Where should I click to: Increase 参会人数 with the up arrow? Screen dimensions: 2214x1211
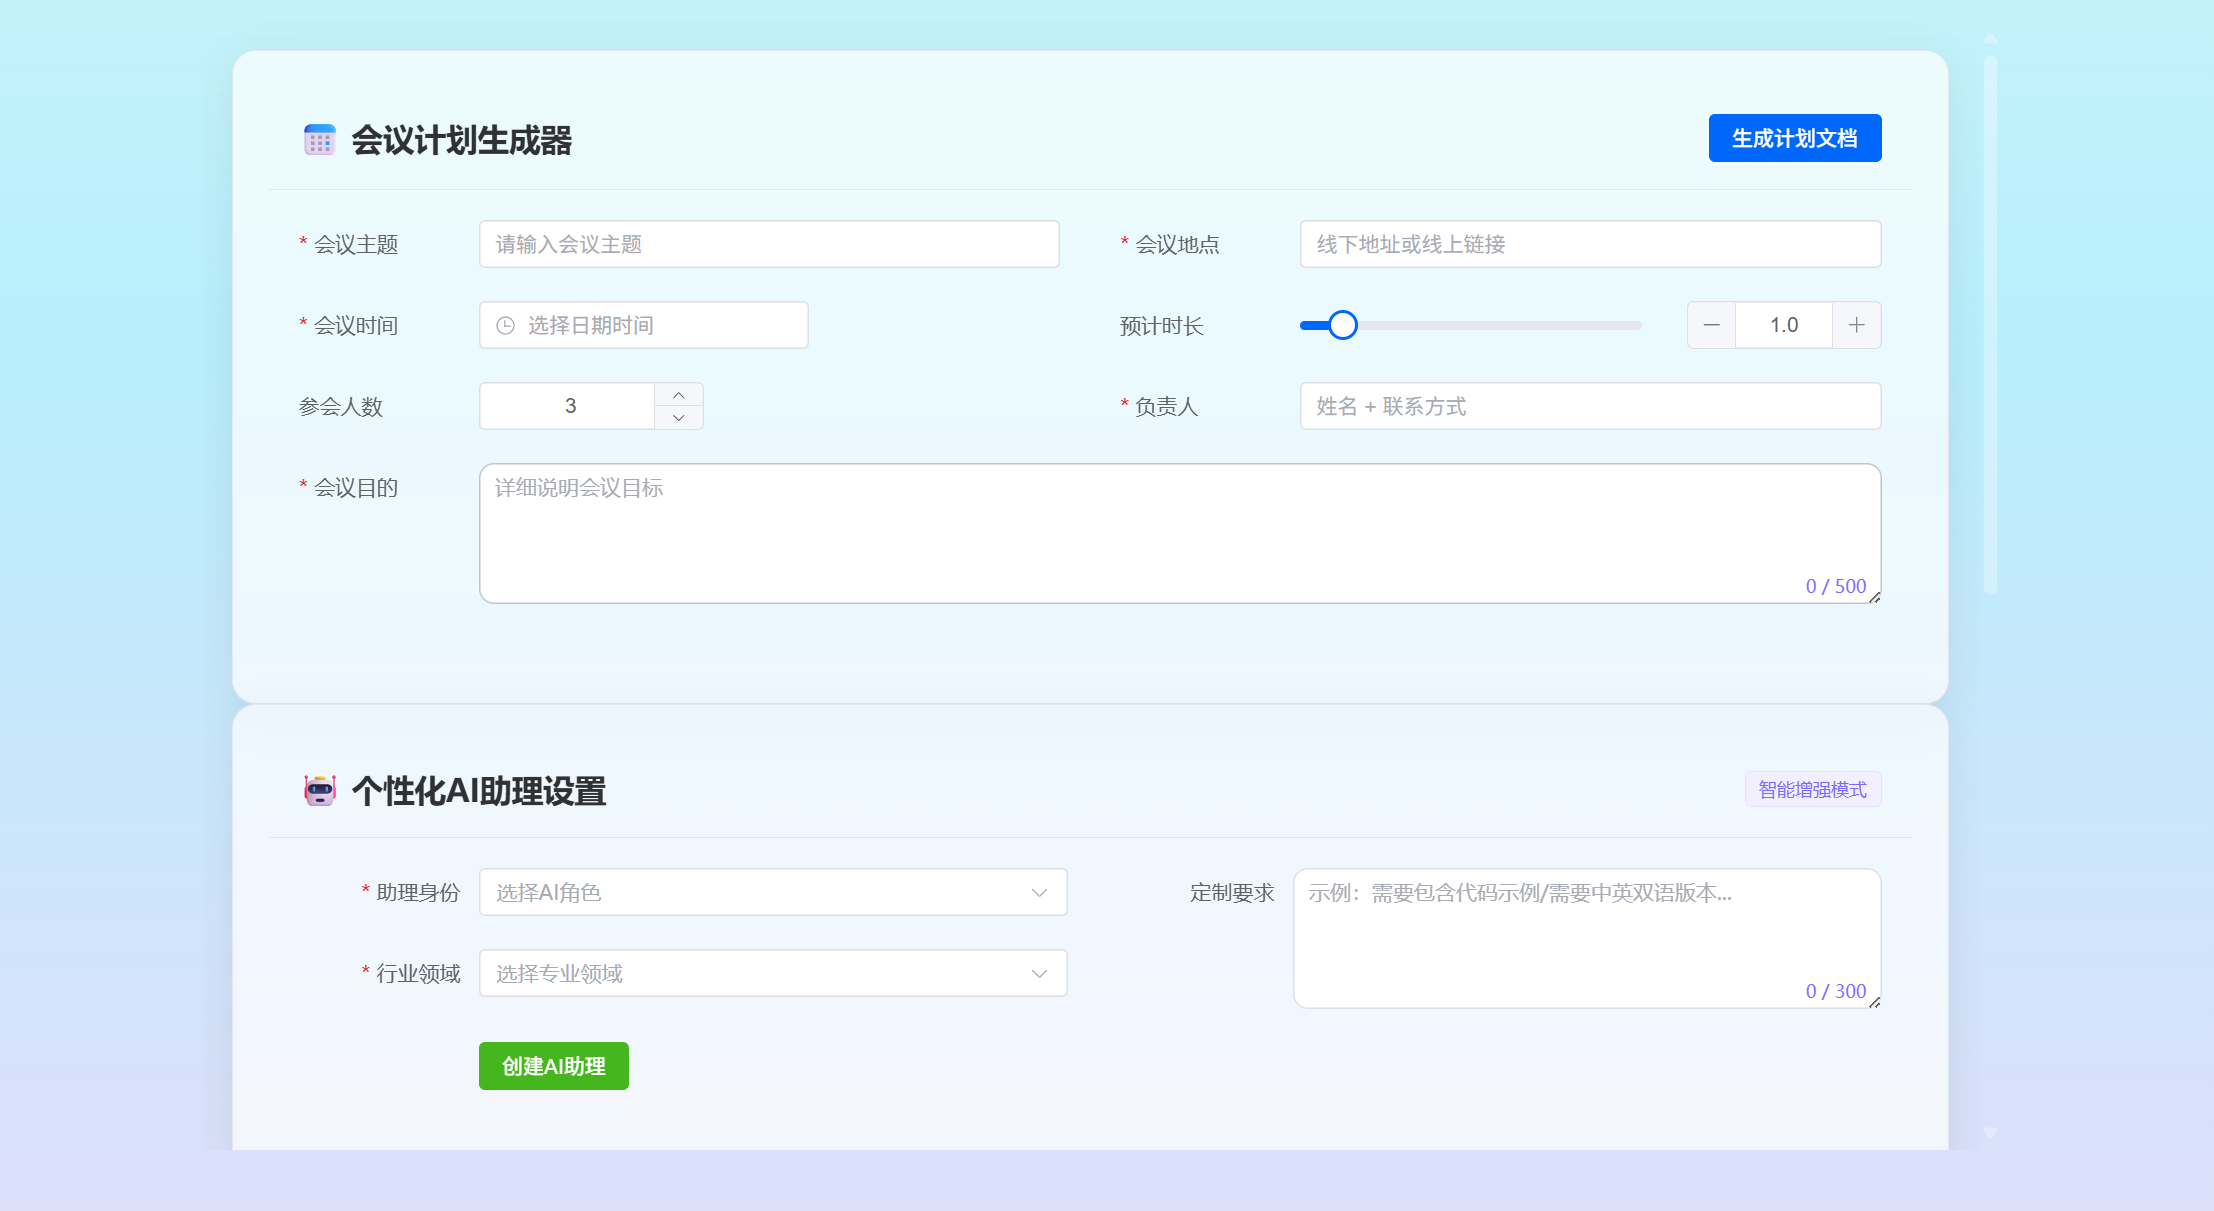pos(679,395)
